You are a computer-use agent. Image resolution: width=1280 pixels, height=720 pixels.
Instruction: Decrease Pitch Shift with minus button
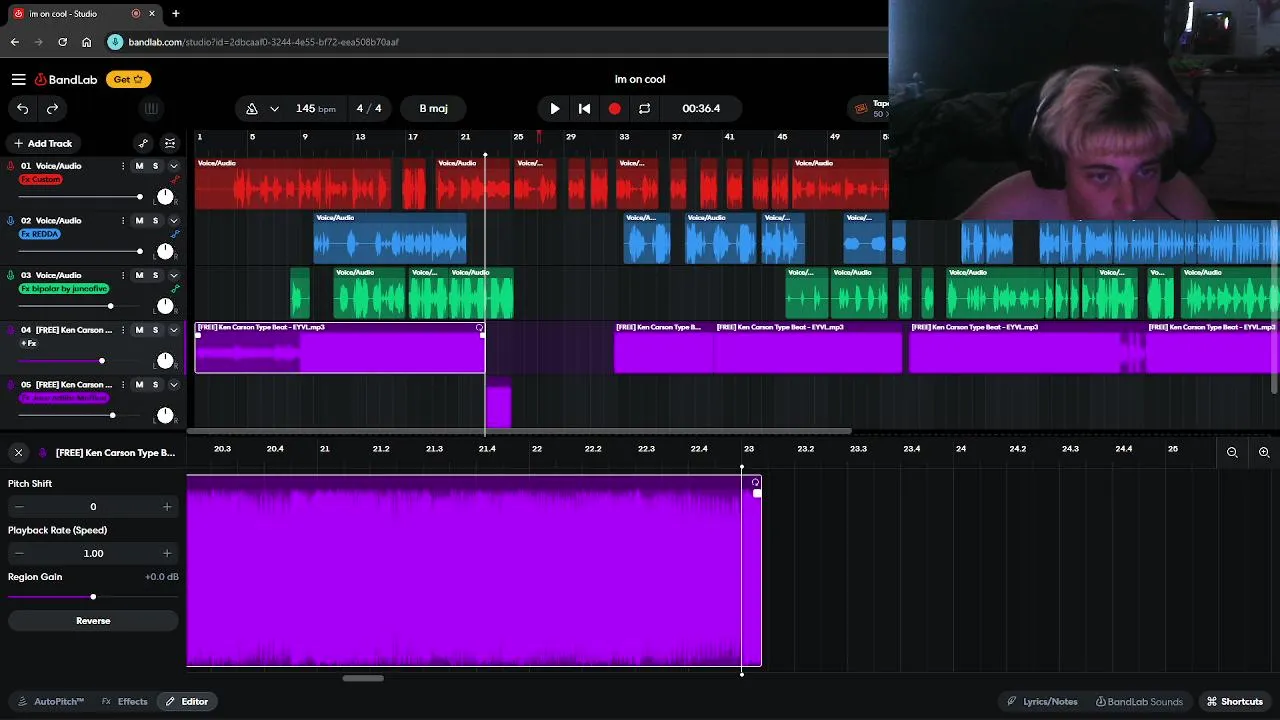point(19,507)
